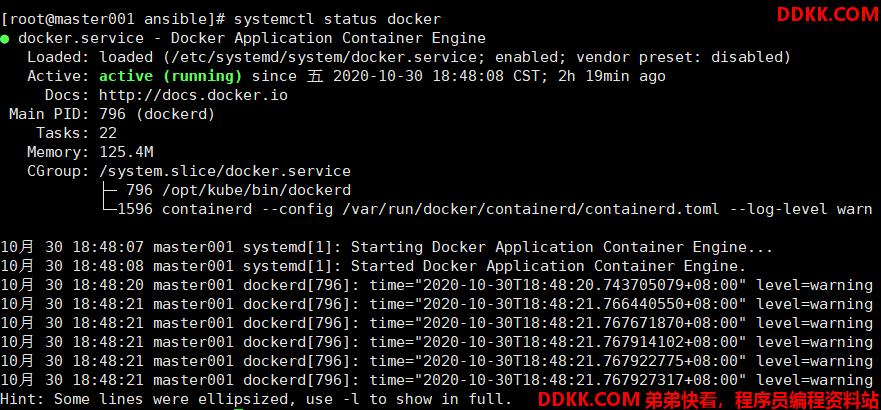
Task: Click the Memory value 125.4M
Action: tap(126, 152)
